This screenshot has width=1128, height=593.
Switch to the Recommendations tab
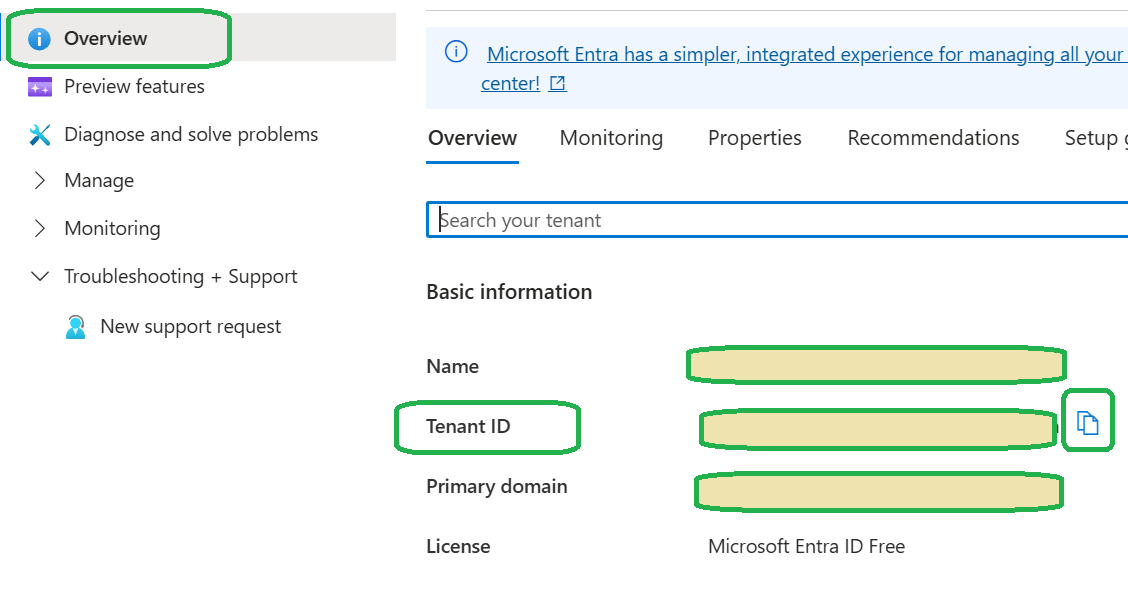(x=933, y=138)
